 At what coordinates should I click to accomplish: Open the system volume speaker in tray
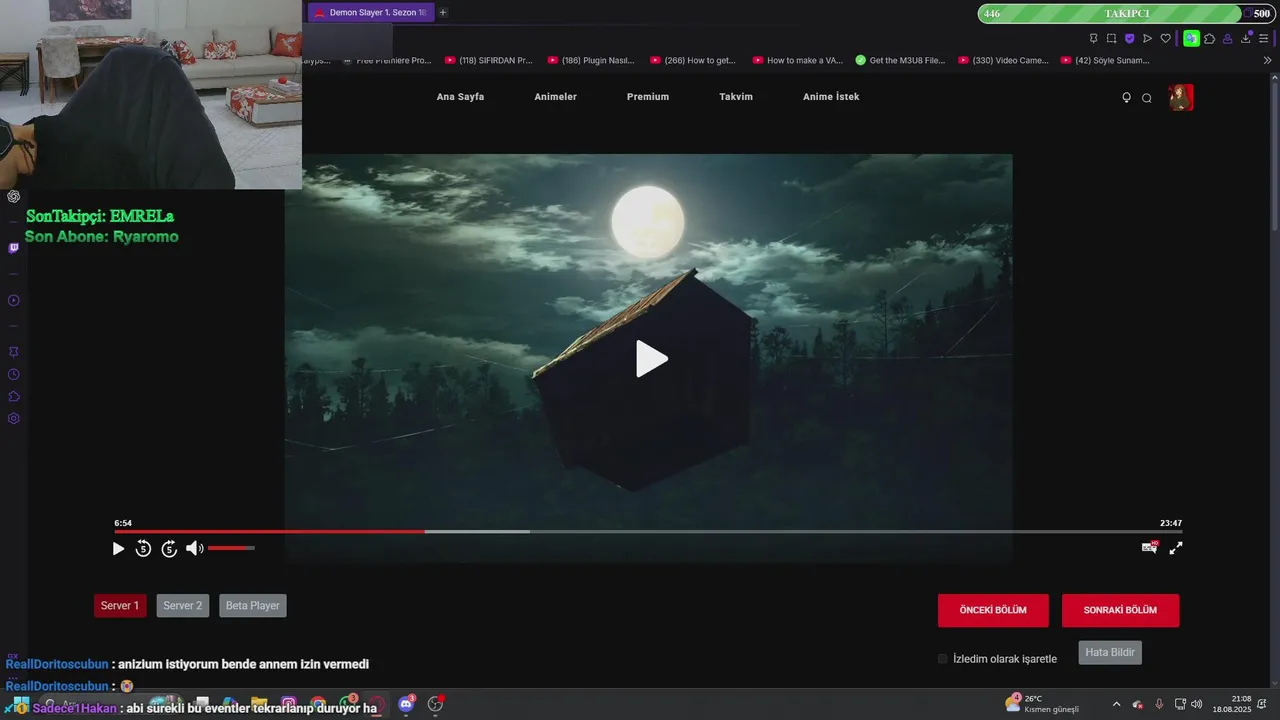click(x=1197, y=705)
